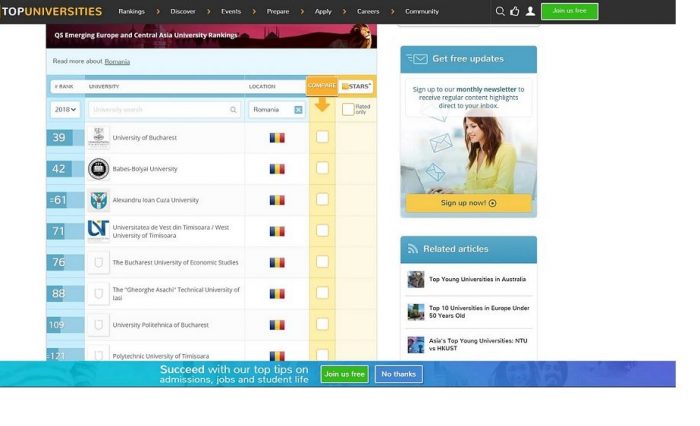700x426 pixels.
Task: Open the user profile icon in header
Action: [x=530, y=12]
